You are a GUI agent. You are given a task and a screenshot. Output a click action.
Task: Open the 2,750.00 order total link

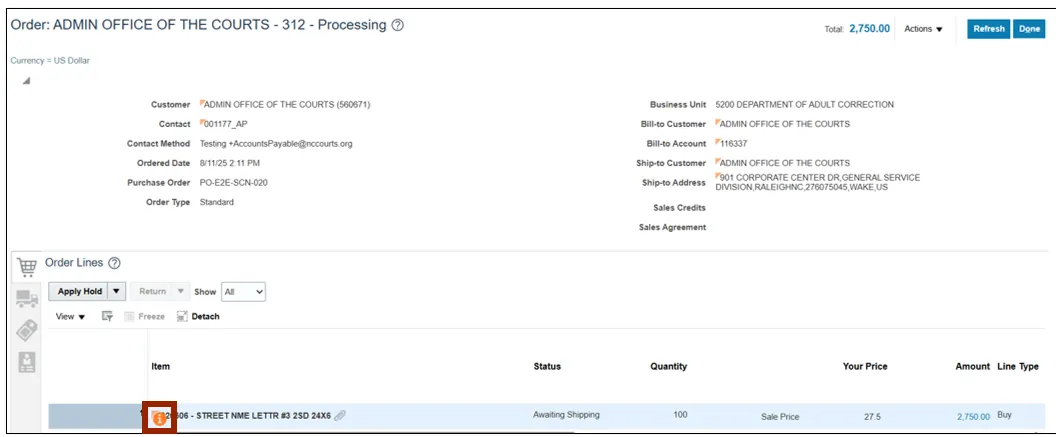(x=869, y=28)
